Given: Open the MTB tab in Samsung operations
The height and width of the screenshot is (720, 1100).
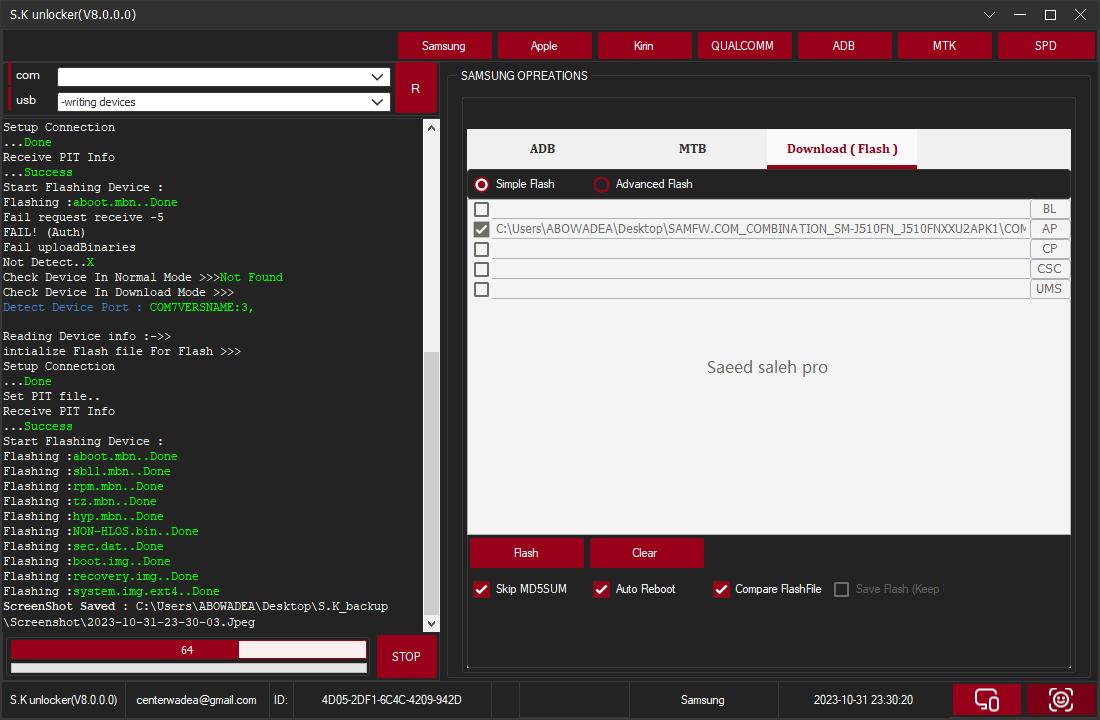Looking at the screenshot, I should tap(692, 149).
